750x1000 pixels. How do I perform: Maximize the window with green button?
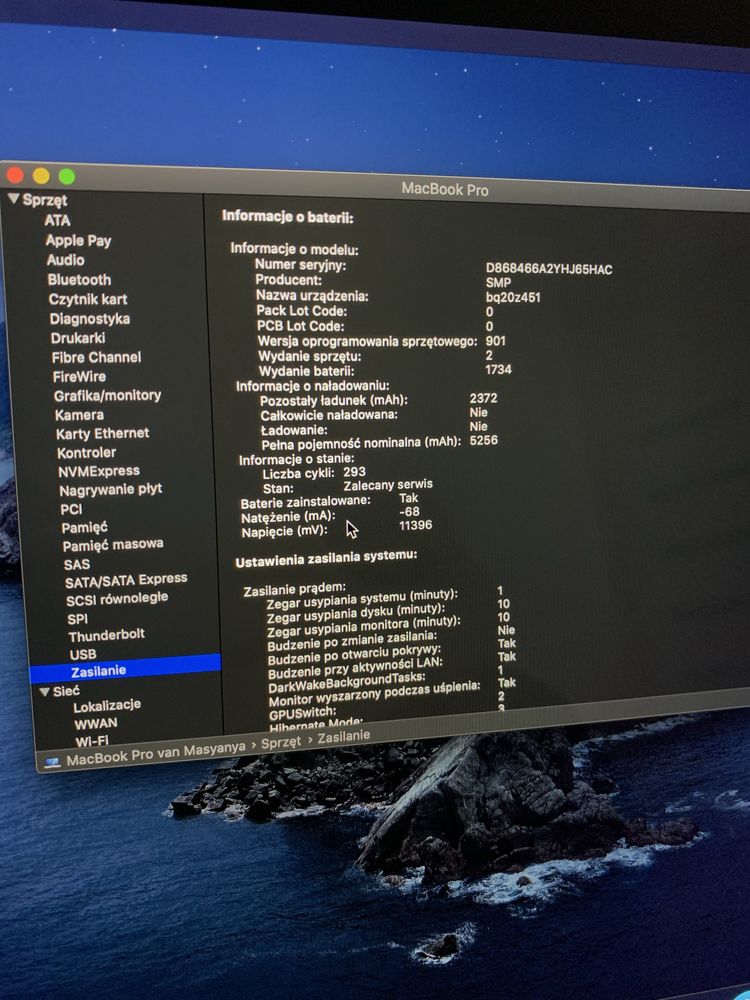click(x=67, y=176)
